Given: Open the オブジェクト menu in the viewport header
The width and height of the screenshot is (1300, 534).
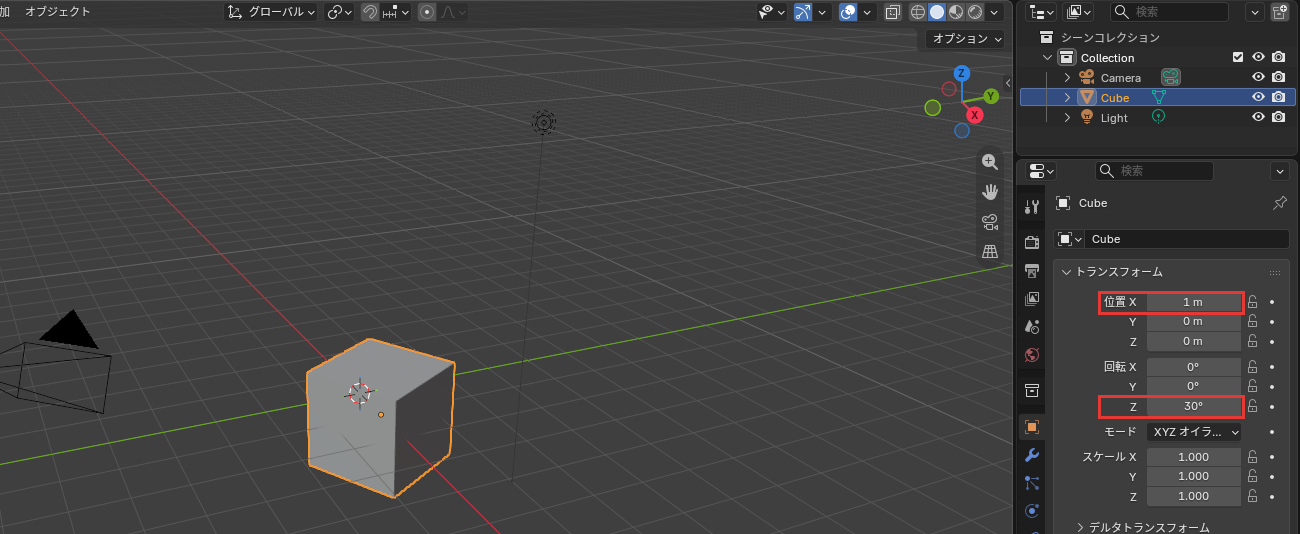Looking at the screenshot, I should point(57,12).
